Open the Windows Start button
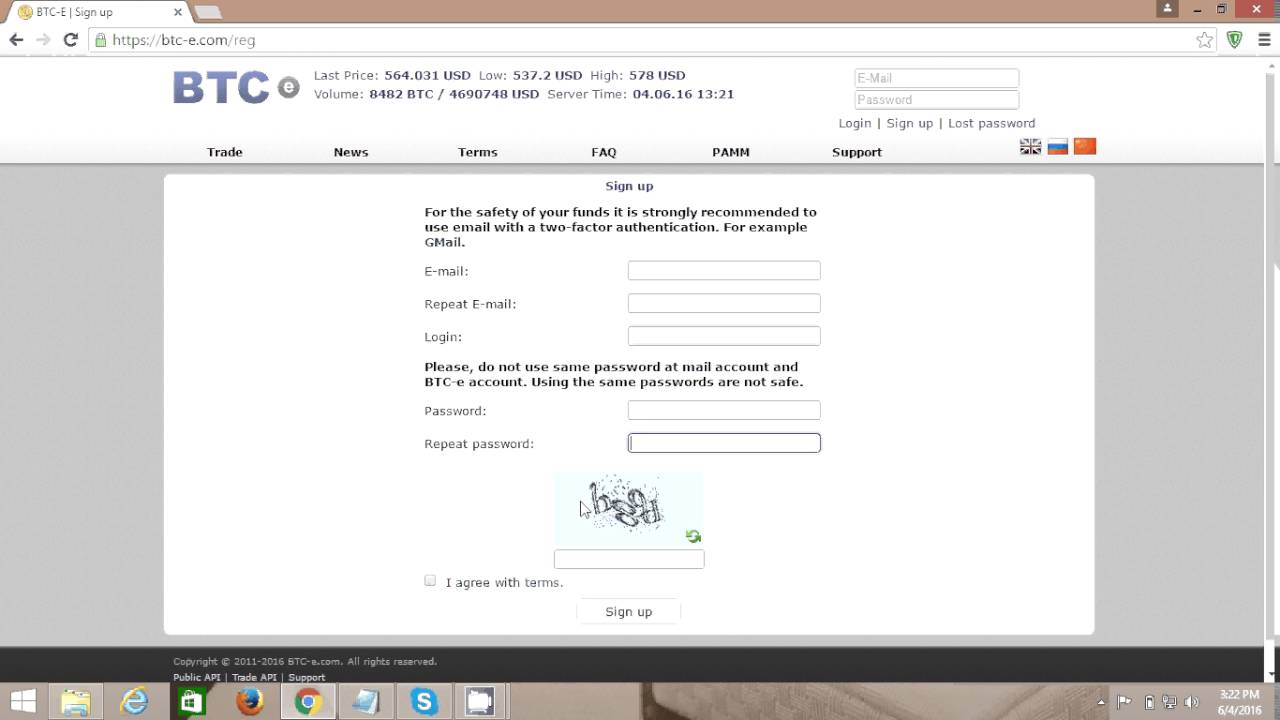 (x=23, y=701)
